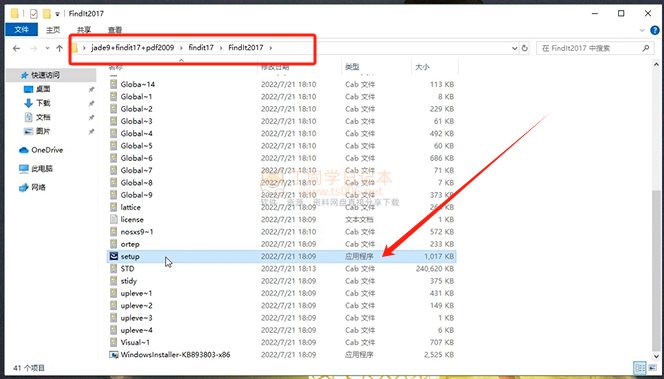Expand the ribbon chevron
Screen dimensions: 664x379
(642, 30)
